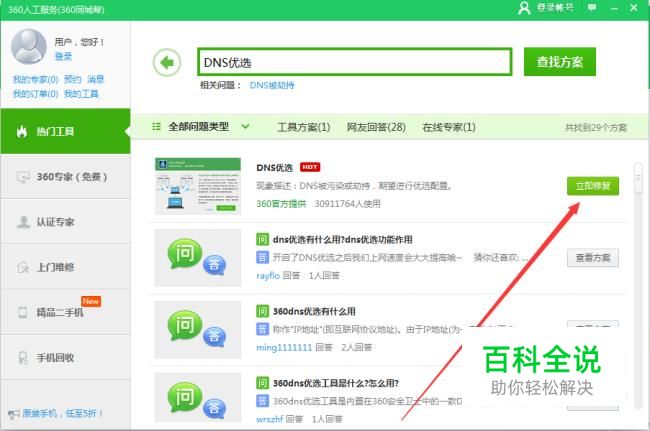The width and height of the screenshot is (650, 431).
Task: Open question title 360dns优选有什么用
Action: (x=314, y=311)
